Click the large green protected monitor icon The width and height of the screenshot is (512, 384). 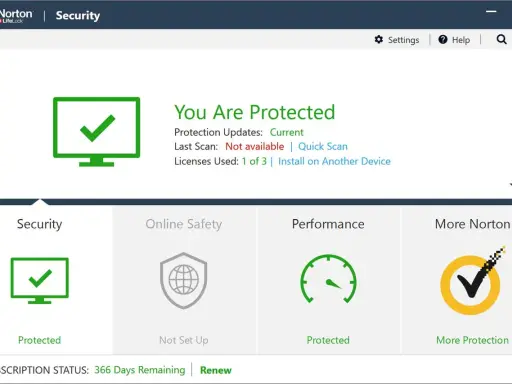coord(97,132)
